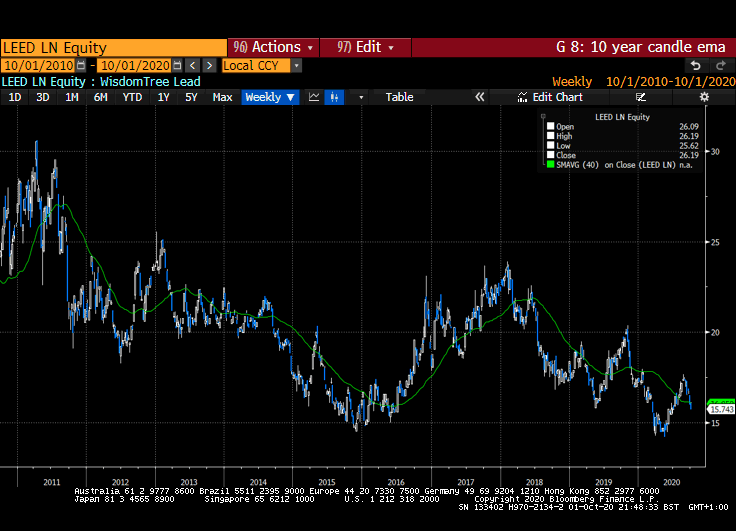The width and height of the screenshot is (736, 531).
Task: Toggle Open series checkbox in legend
Action: click(551, 126)
